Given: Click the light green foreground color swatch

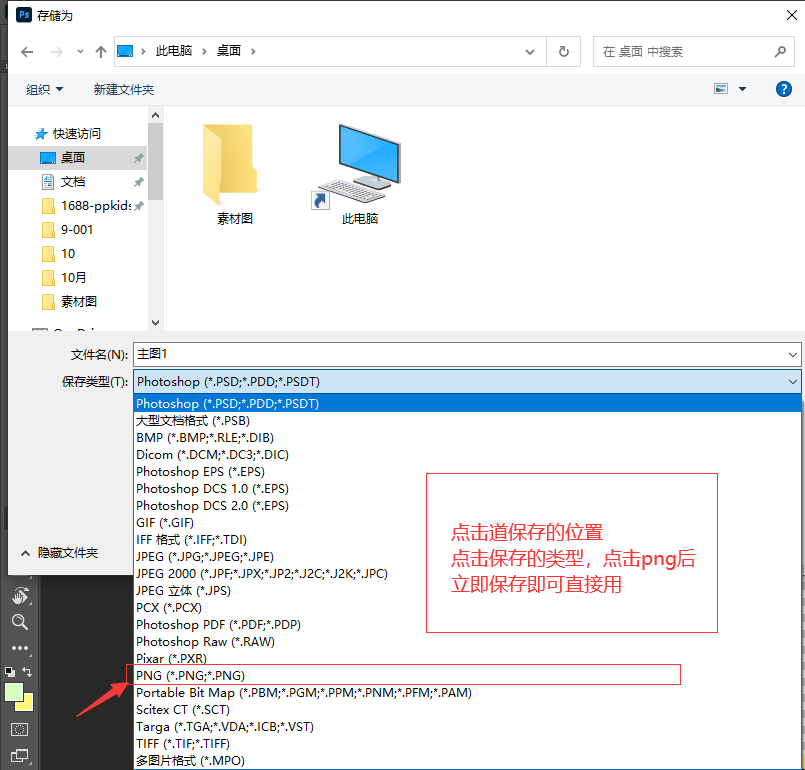Looking at the screenshot, I should coord(14,691).
